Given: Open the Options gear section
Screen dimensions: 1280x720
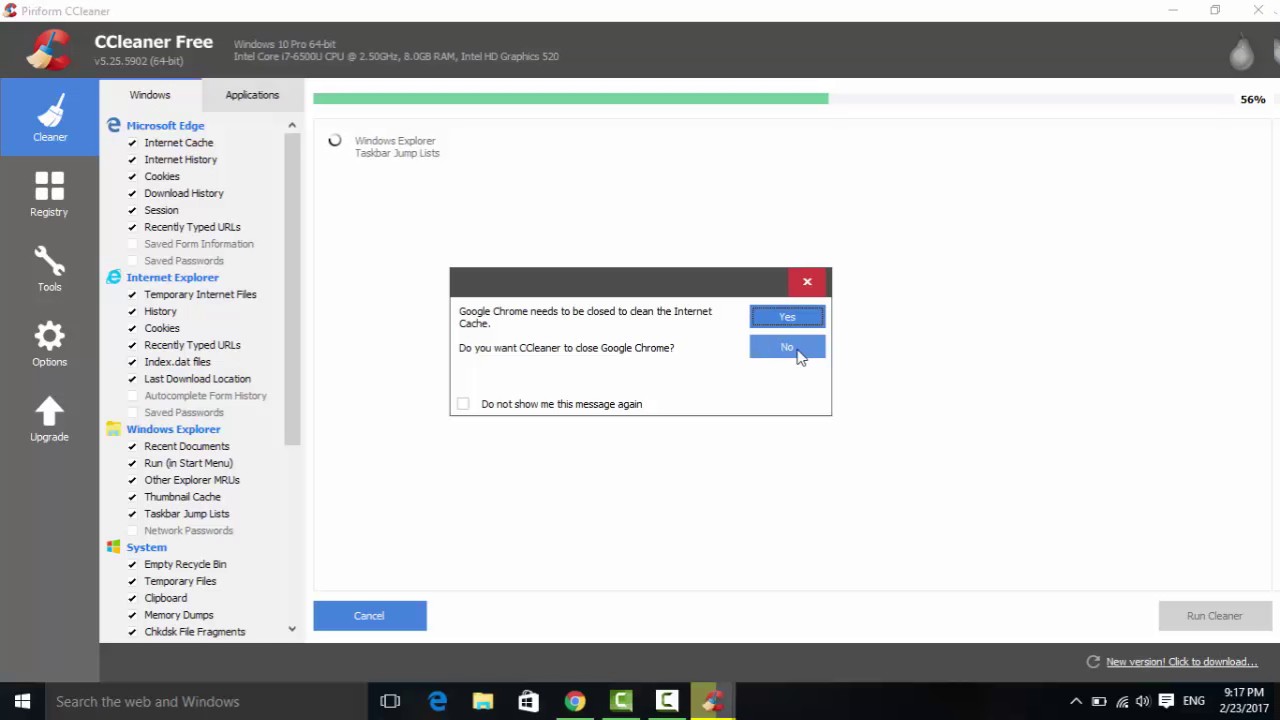Looking at the screenshot, I should click(x=49, y=343).
